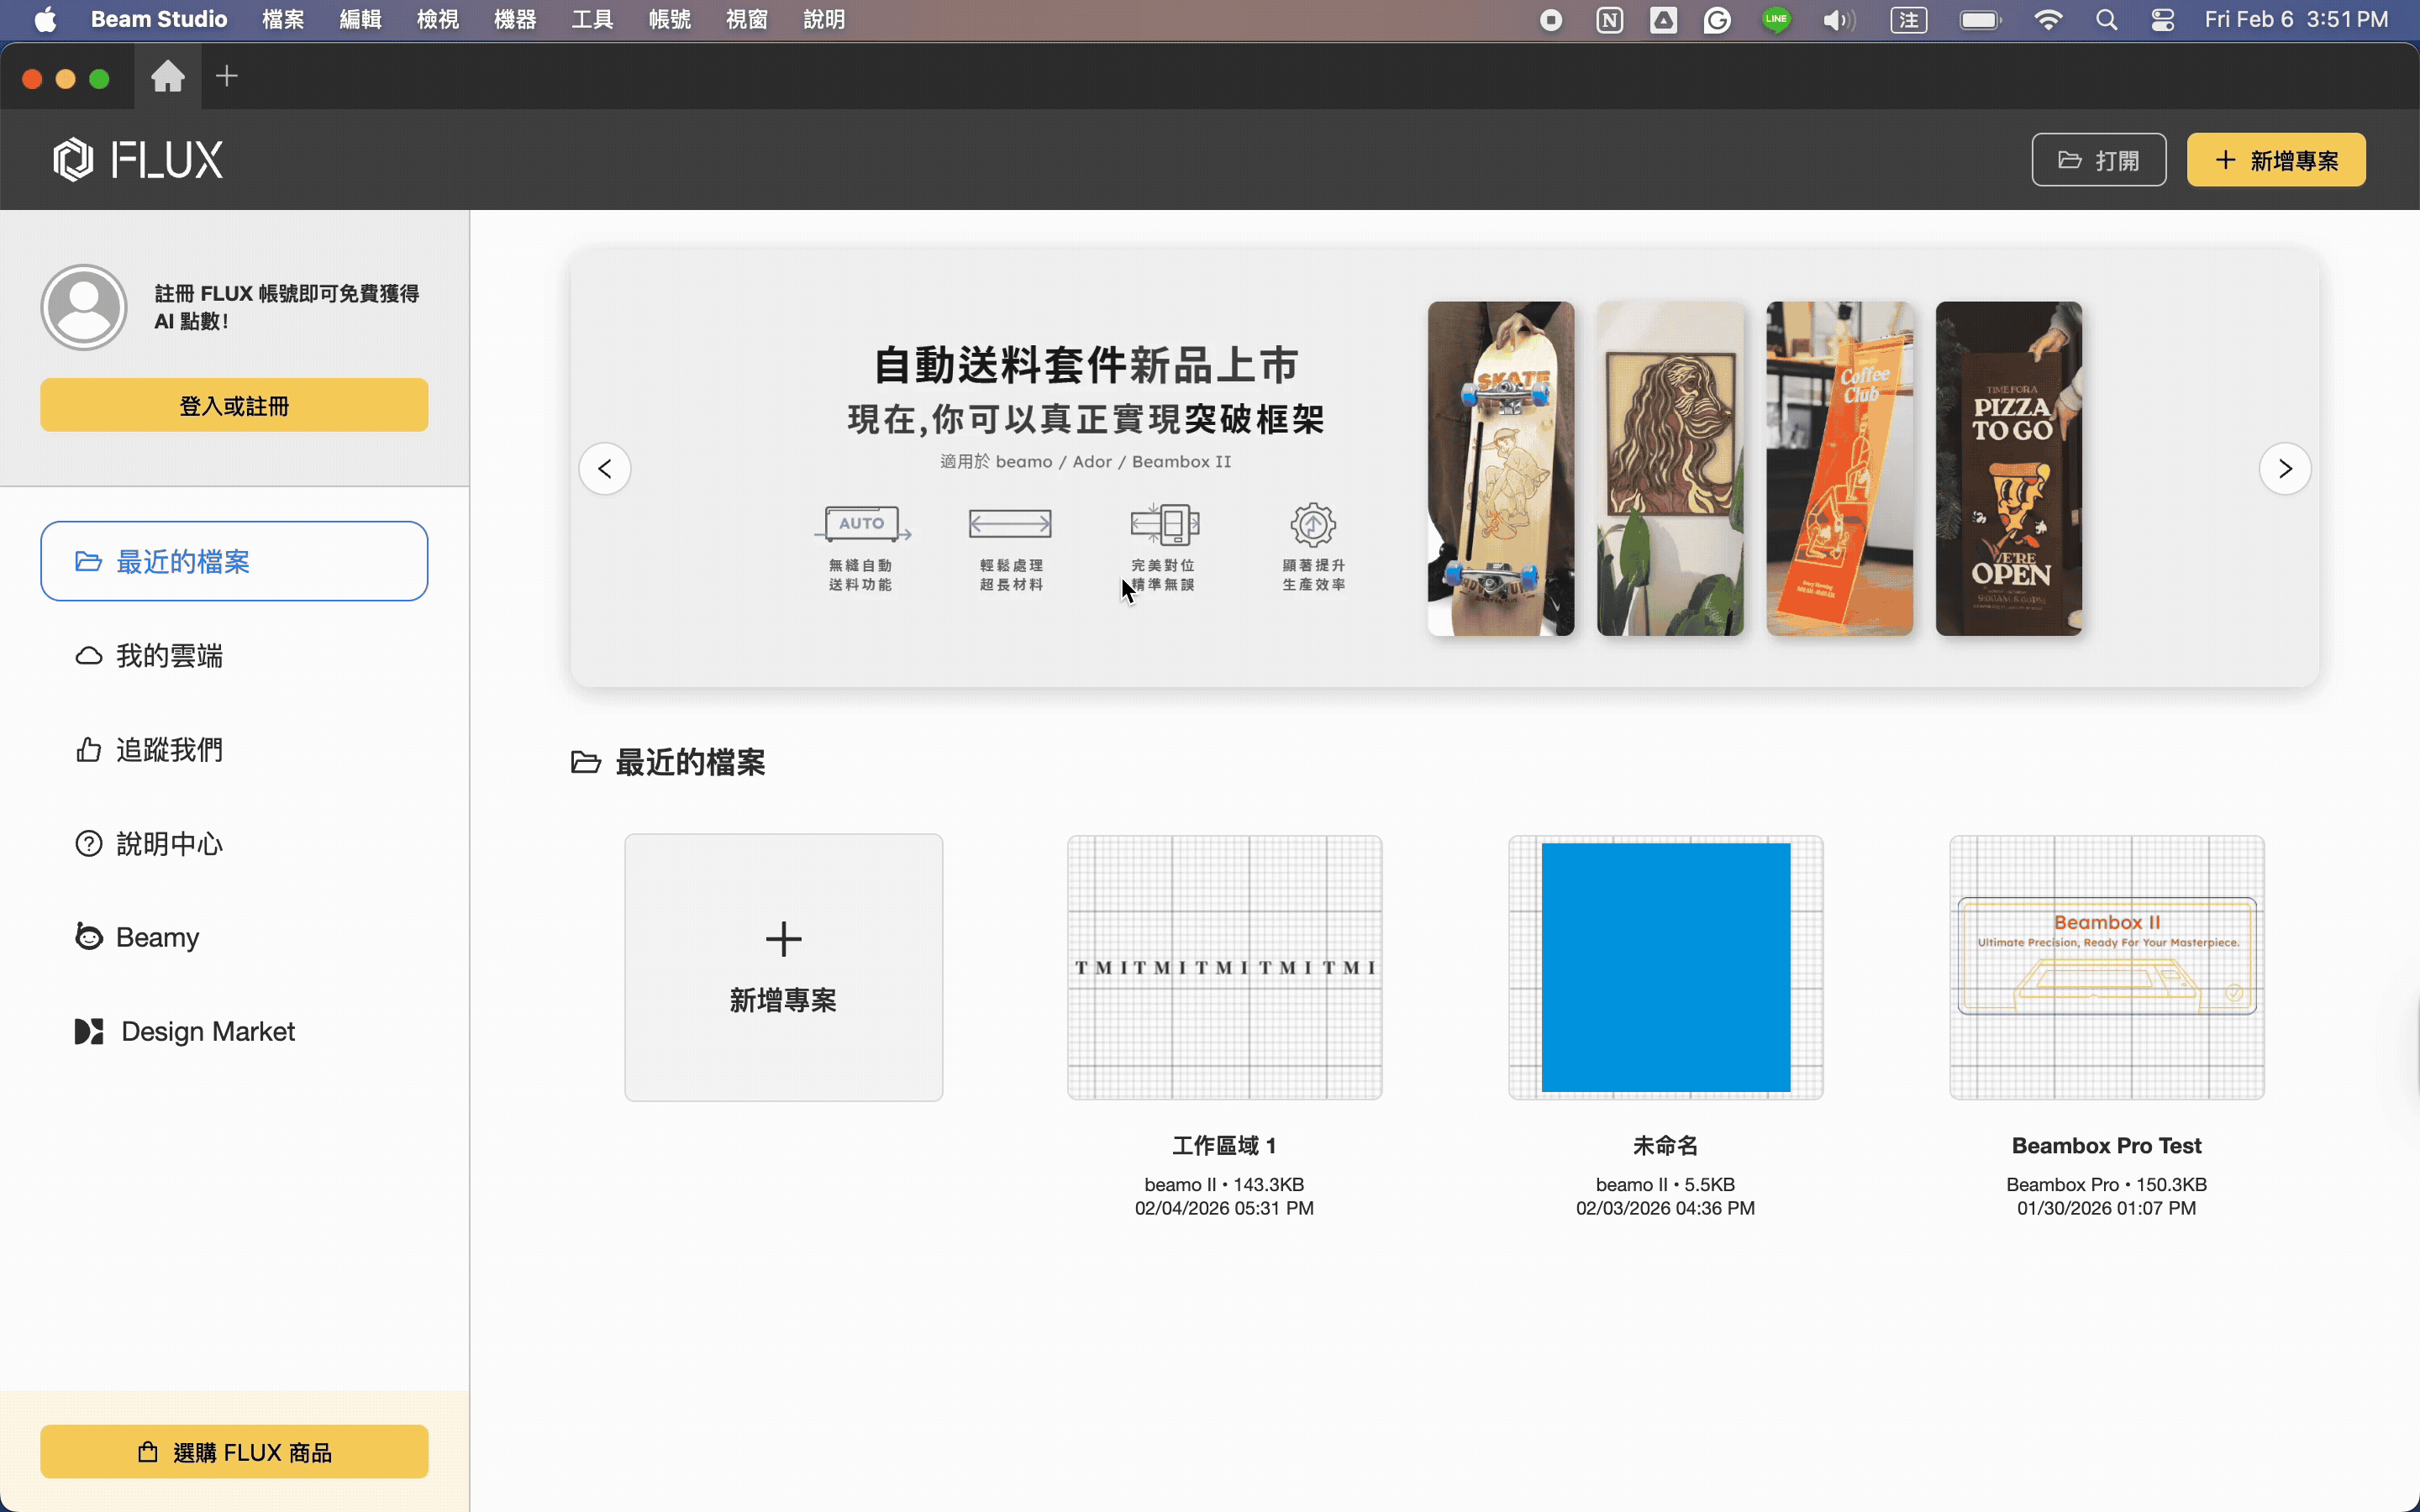Screen dimensions: 2420x1512
Task: Click the Wi-Fi status icon
Action: pos(2048,20)
